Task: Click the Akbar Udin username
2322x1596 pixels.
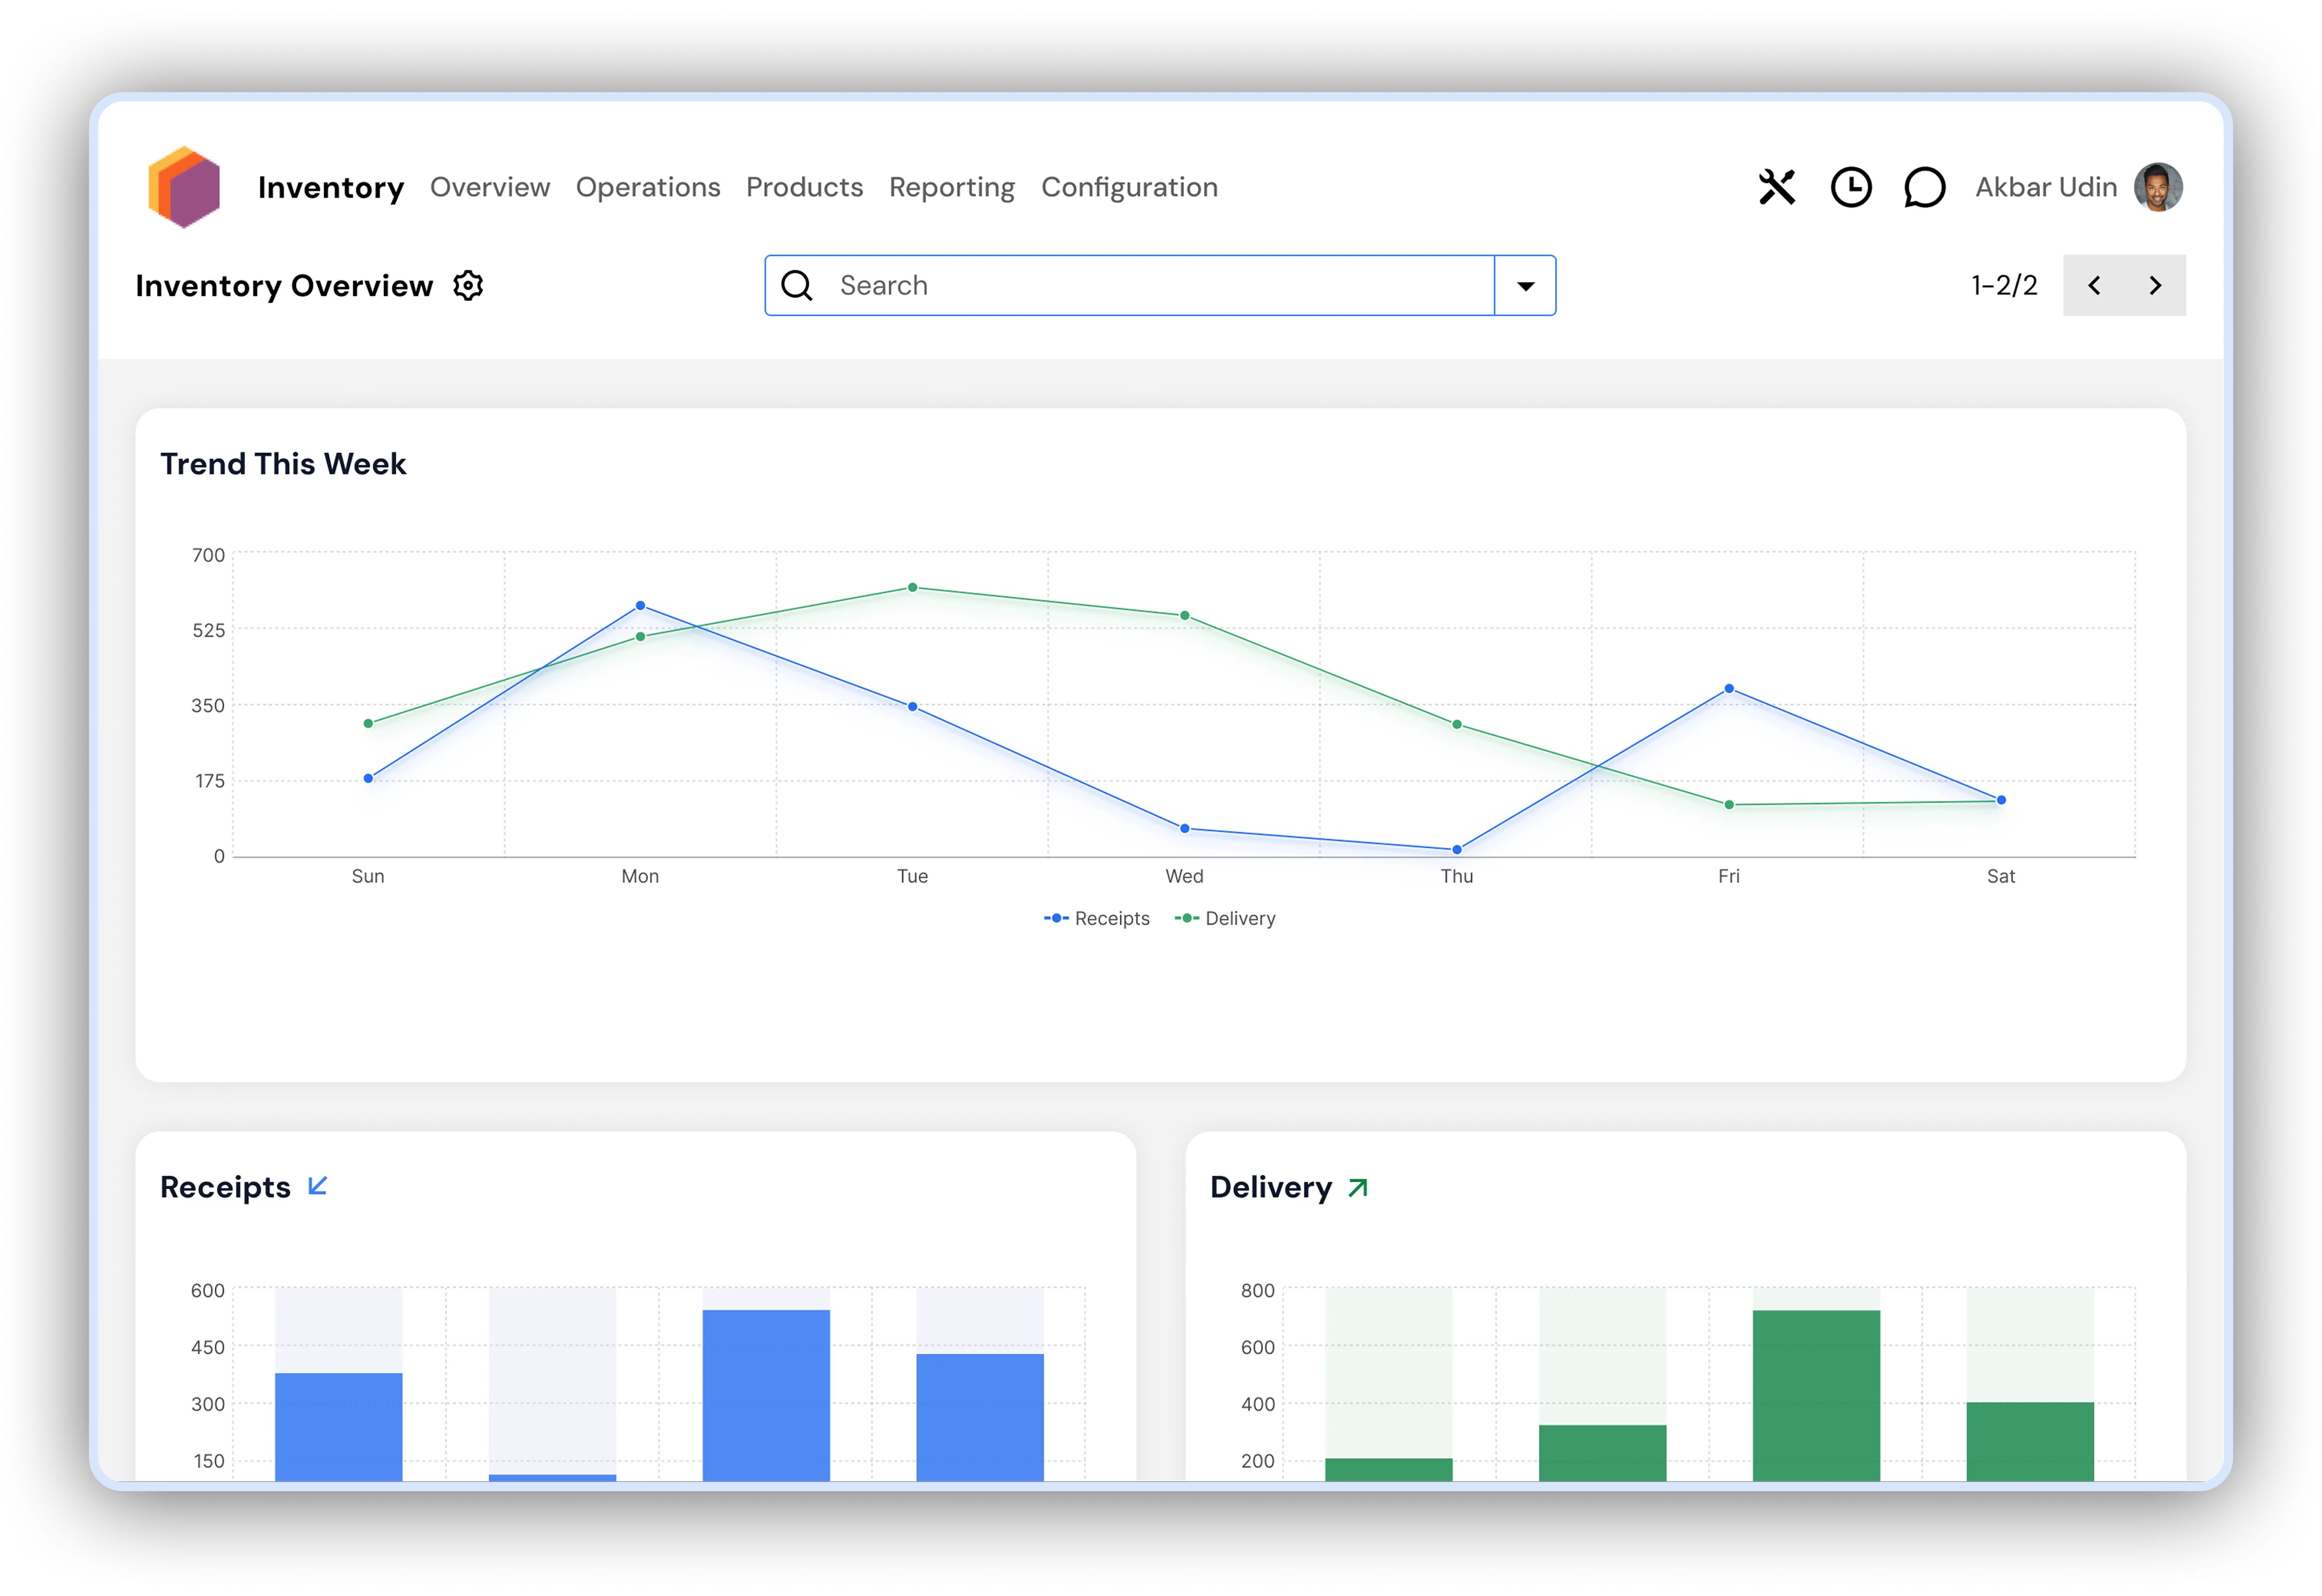Action: click(2045, 187)
